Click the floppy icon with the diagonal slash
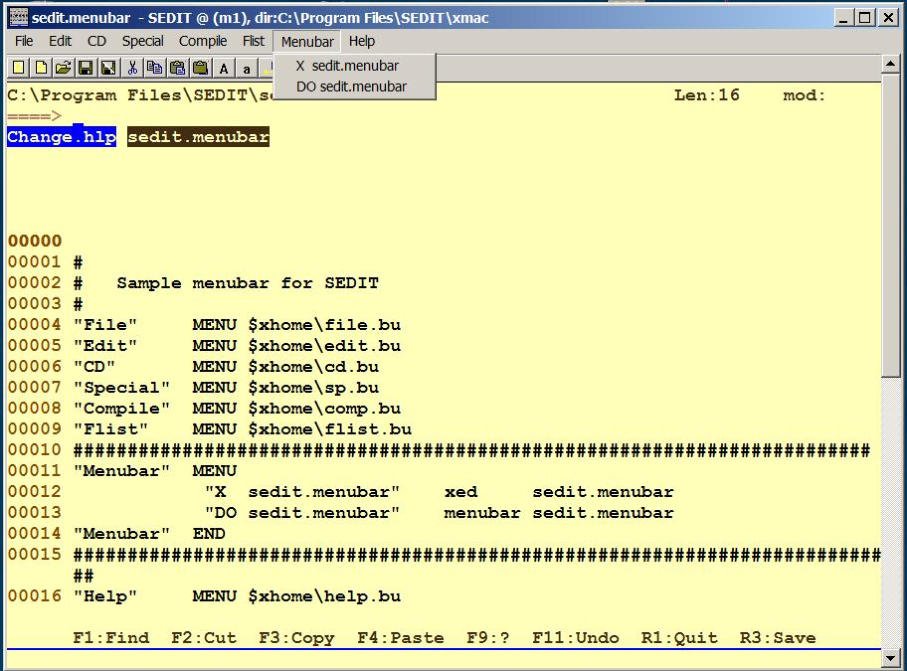 109,68
